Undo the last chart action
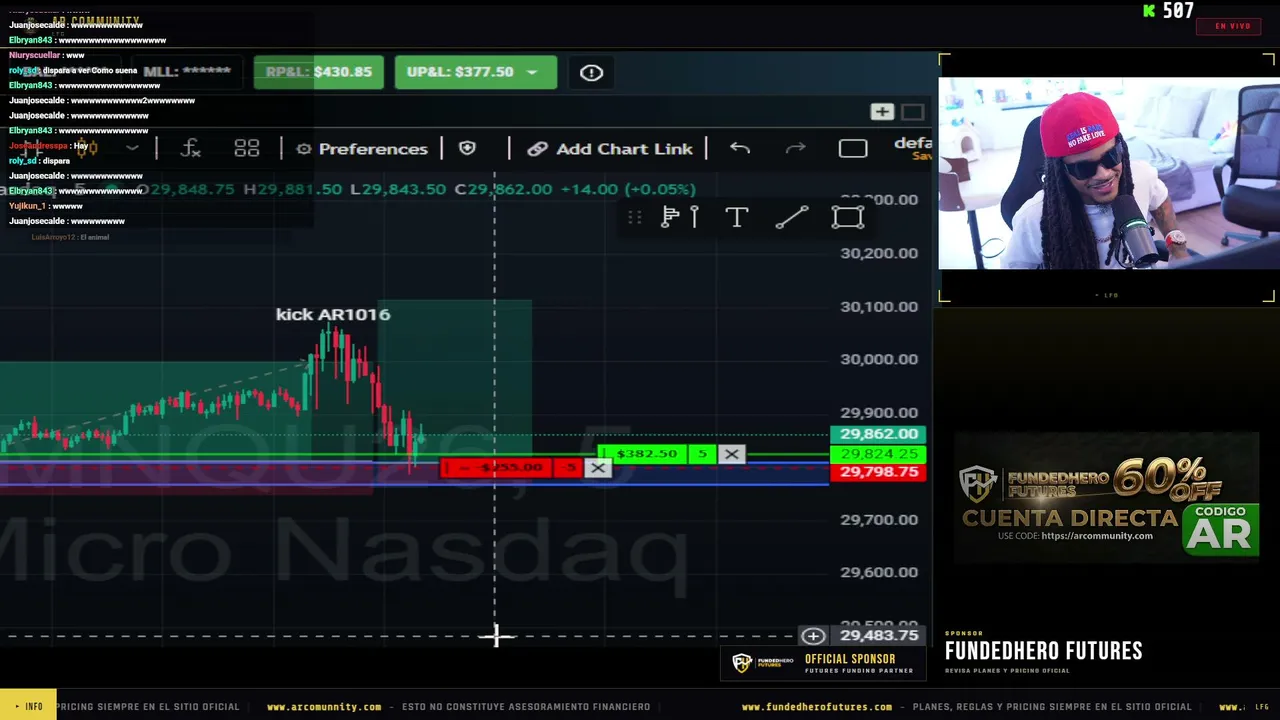Image resolution: width=1280 pixels, height=720 pixels. click(740, 148)
